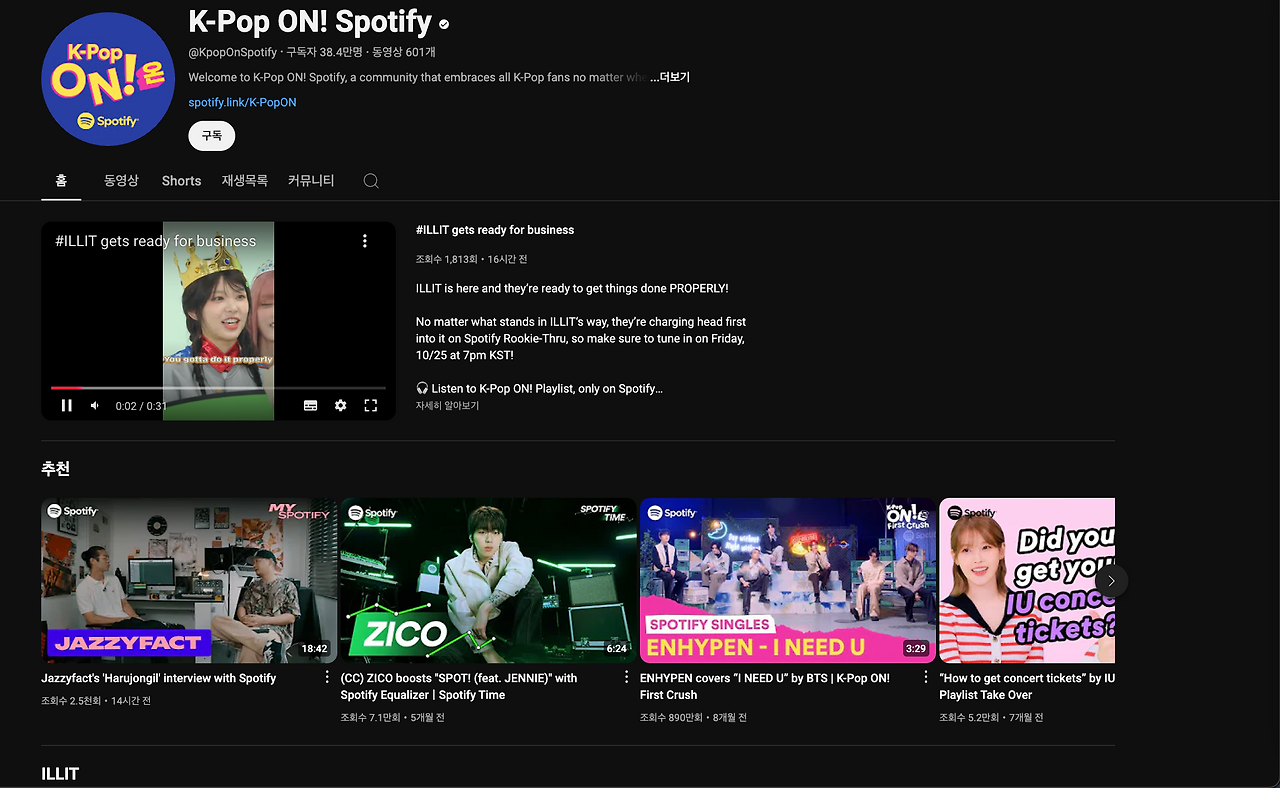Expand video description via 자세히 알아보기
The width and height of the screenshot is (1280, 788).
tap(447, 406)
